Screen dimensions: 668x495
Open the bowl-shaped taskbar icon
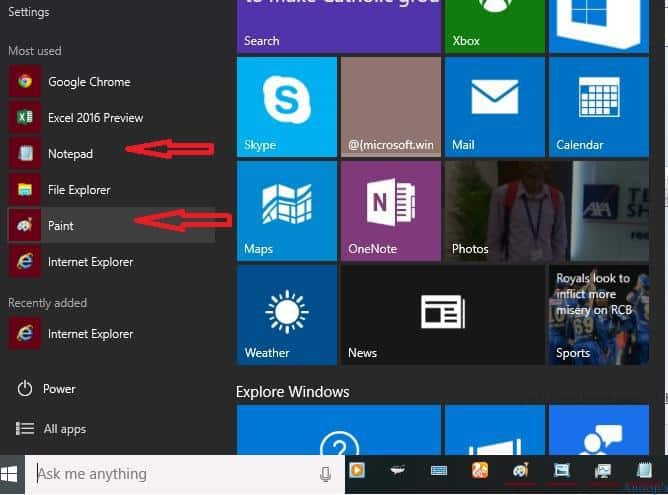[x=397, y=470]
